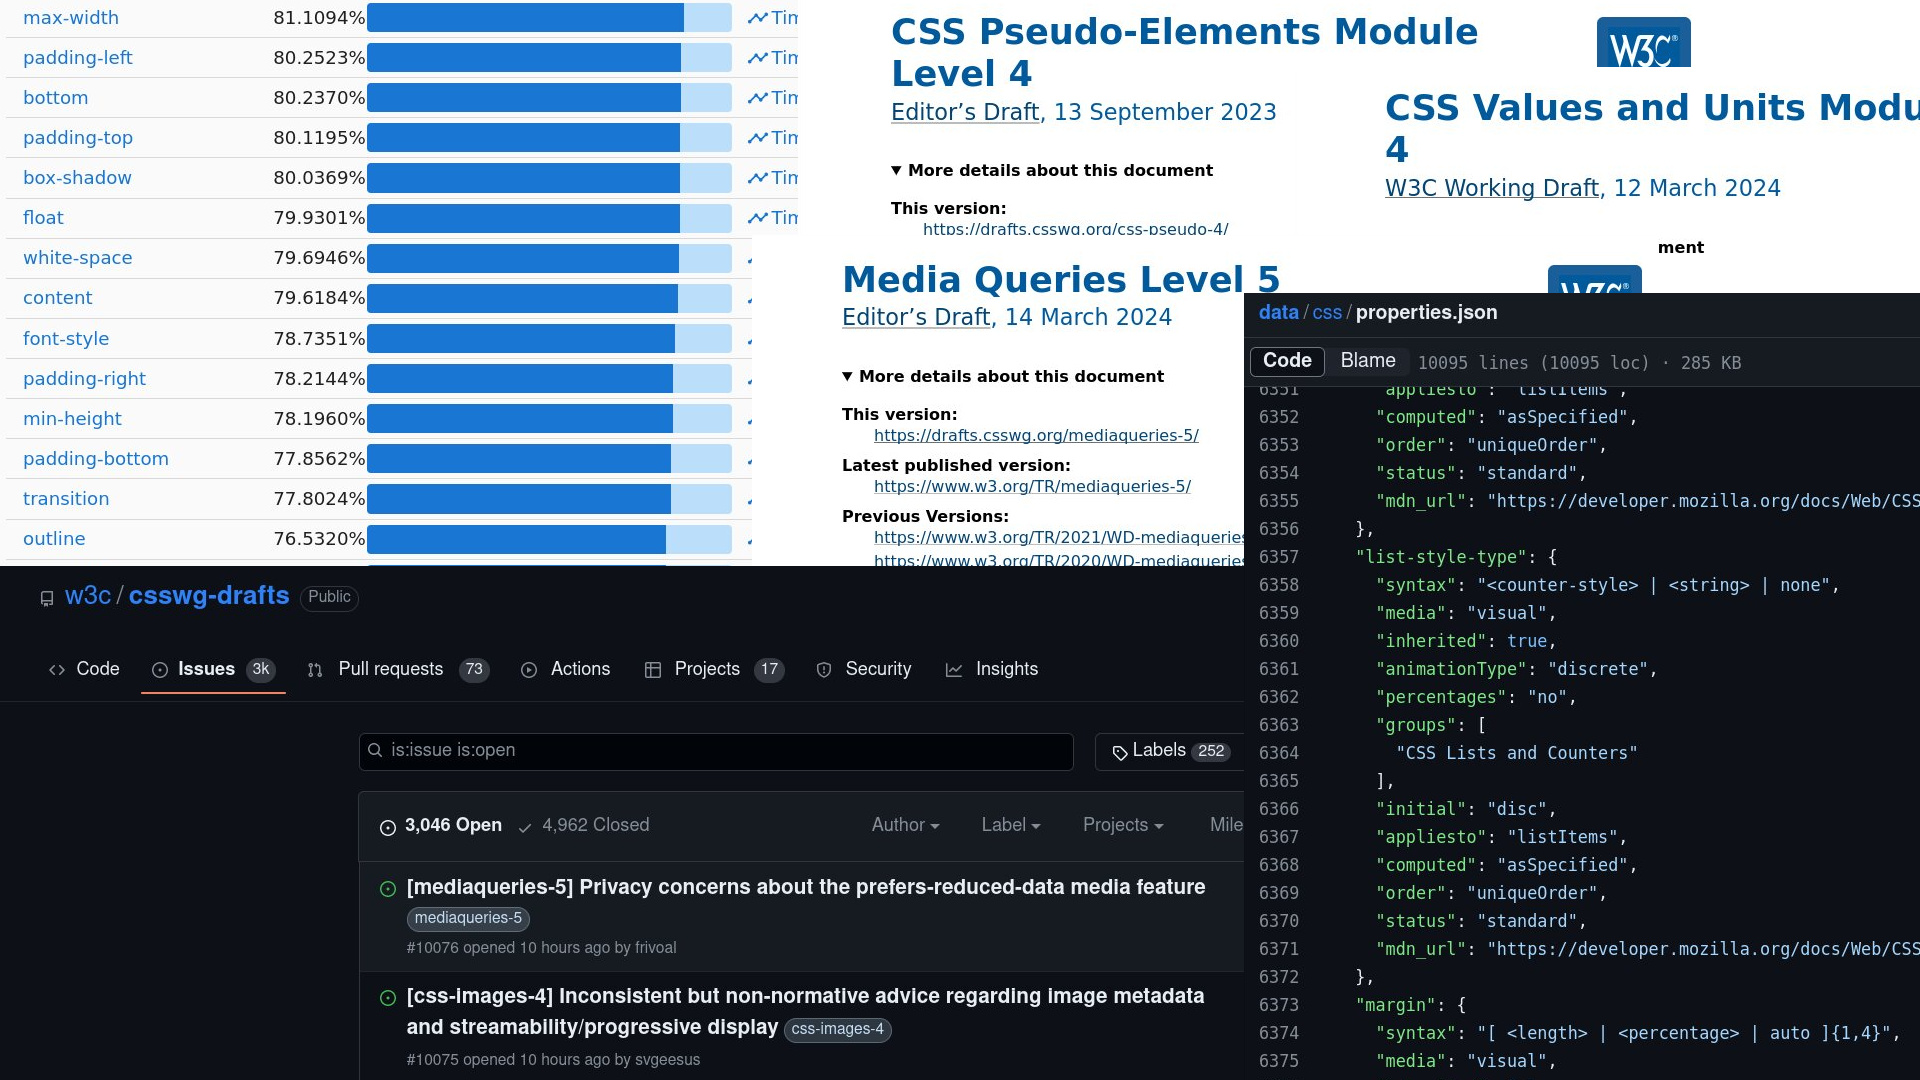This screenshot has height=1080, width=1920.
Task: Click the 80.0369% value for box-shadow
Action: click(319, 178)
